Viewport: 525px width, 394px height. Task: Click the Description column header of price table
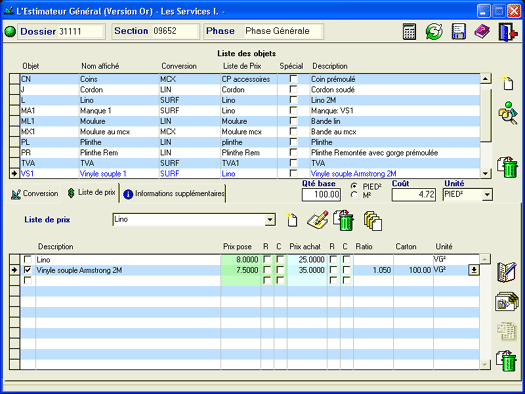(x=55, y=246)
